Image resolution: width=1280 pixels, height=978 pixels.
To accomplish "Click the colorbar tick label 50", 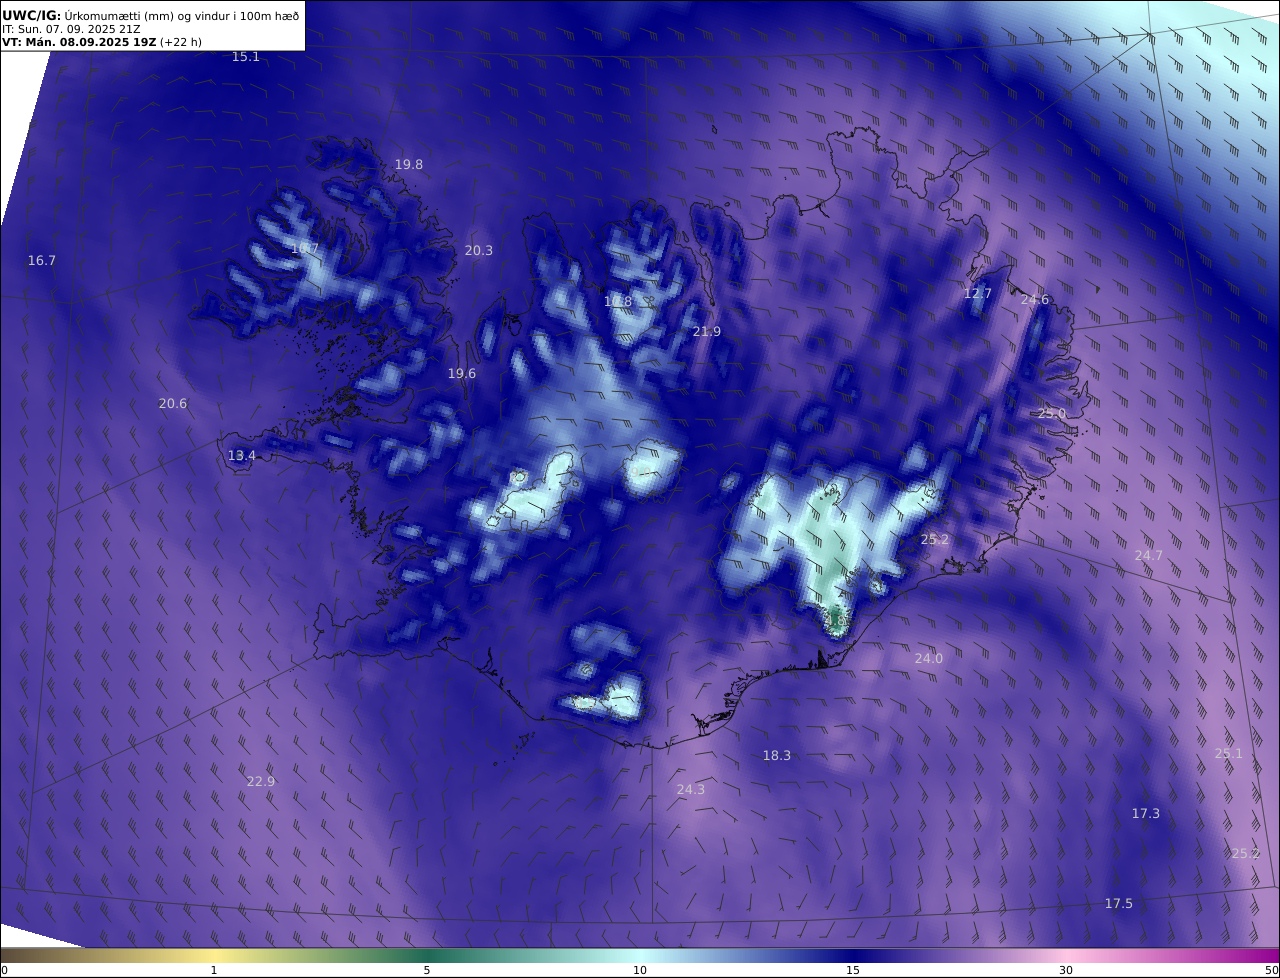I will coord(1272,970).
